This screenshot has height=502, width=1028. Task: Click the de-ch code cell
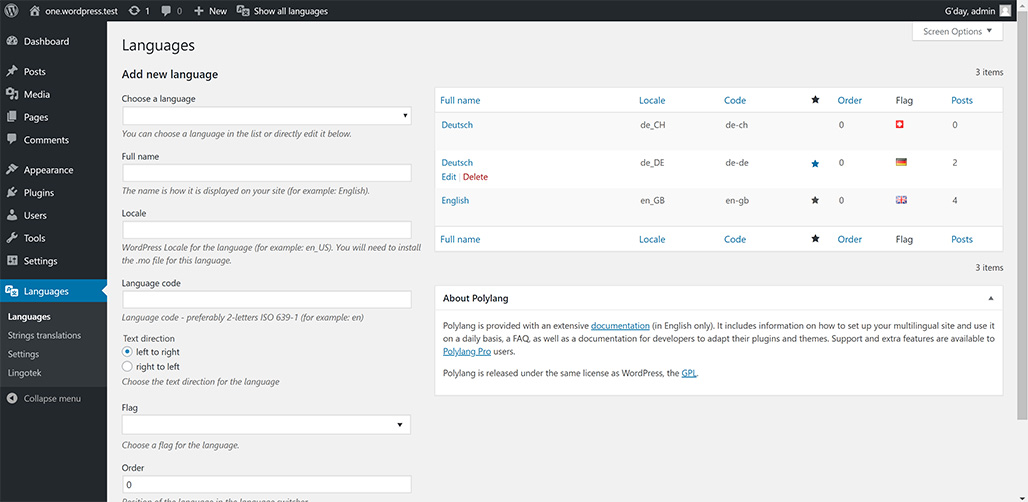pyautogui.click(x=736, y=125)
